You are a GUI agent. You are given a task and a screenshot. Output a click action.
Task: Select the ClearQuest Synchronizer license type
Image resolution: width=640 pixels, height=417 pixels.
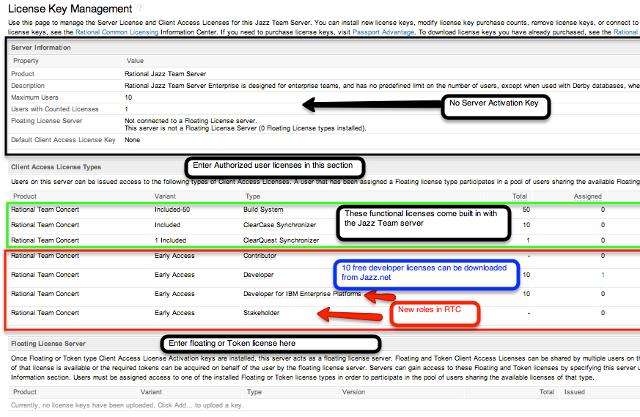281,240
